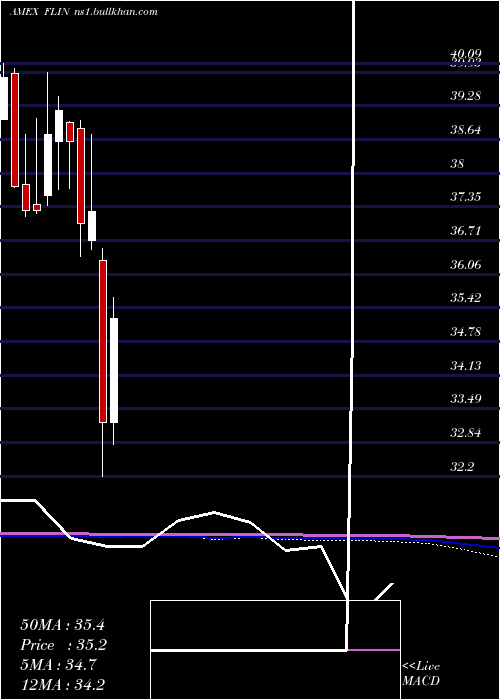The width and height of the screenshot is (500, 700).
Task: Select the 32.2 price axis label
Action: [461, 467]
